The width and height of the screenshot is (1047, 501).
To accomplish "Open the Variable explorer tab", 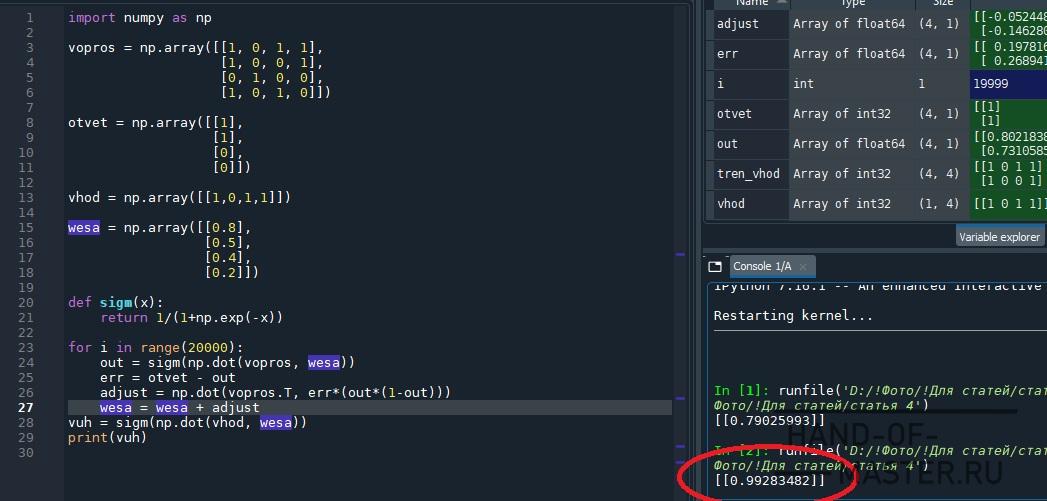I will (x=1000, y=237).
